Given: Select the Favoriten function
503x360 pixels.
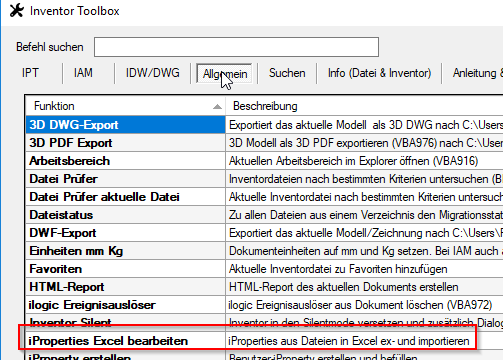Looking at the screenshot, I should click(x=125, y=269).
